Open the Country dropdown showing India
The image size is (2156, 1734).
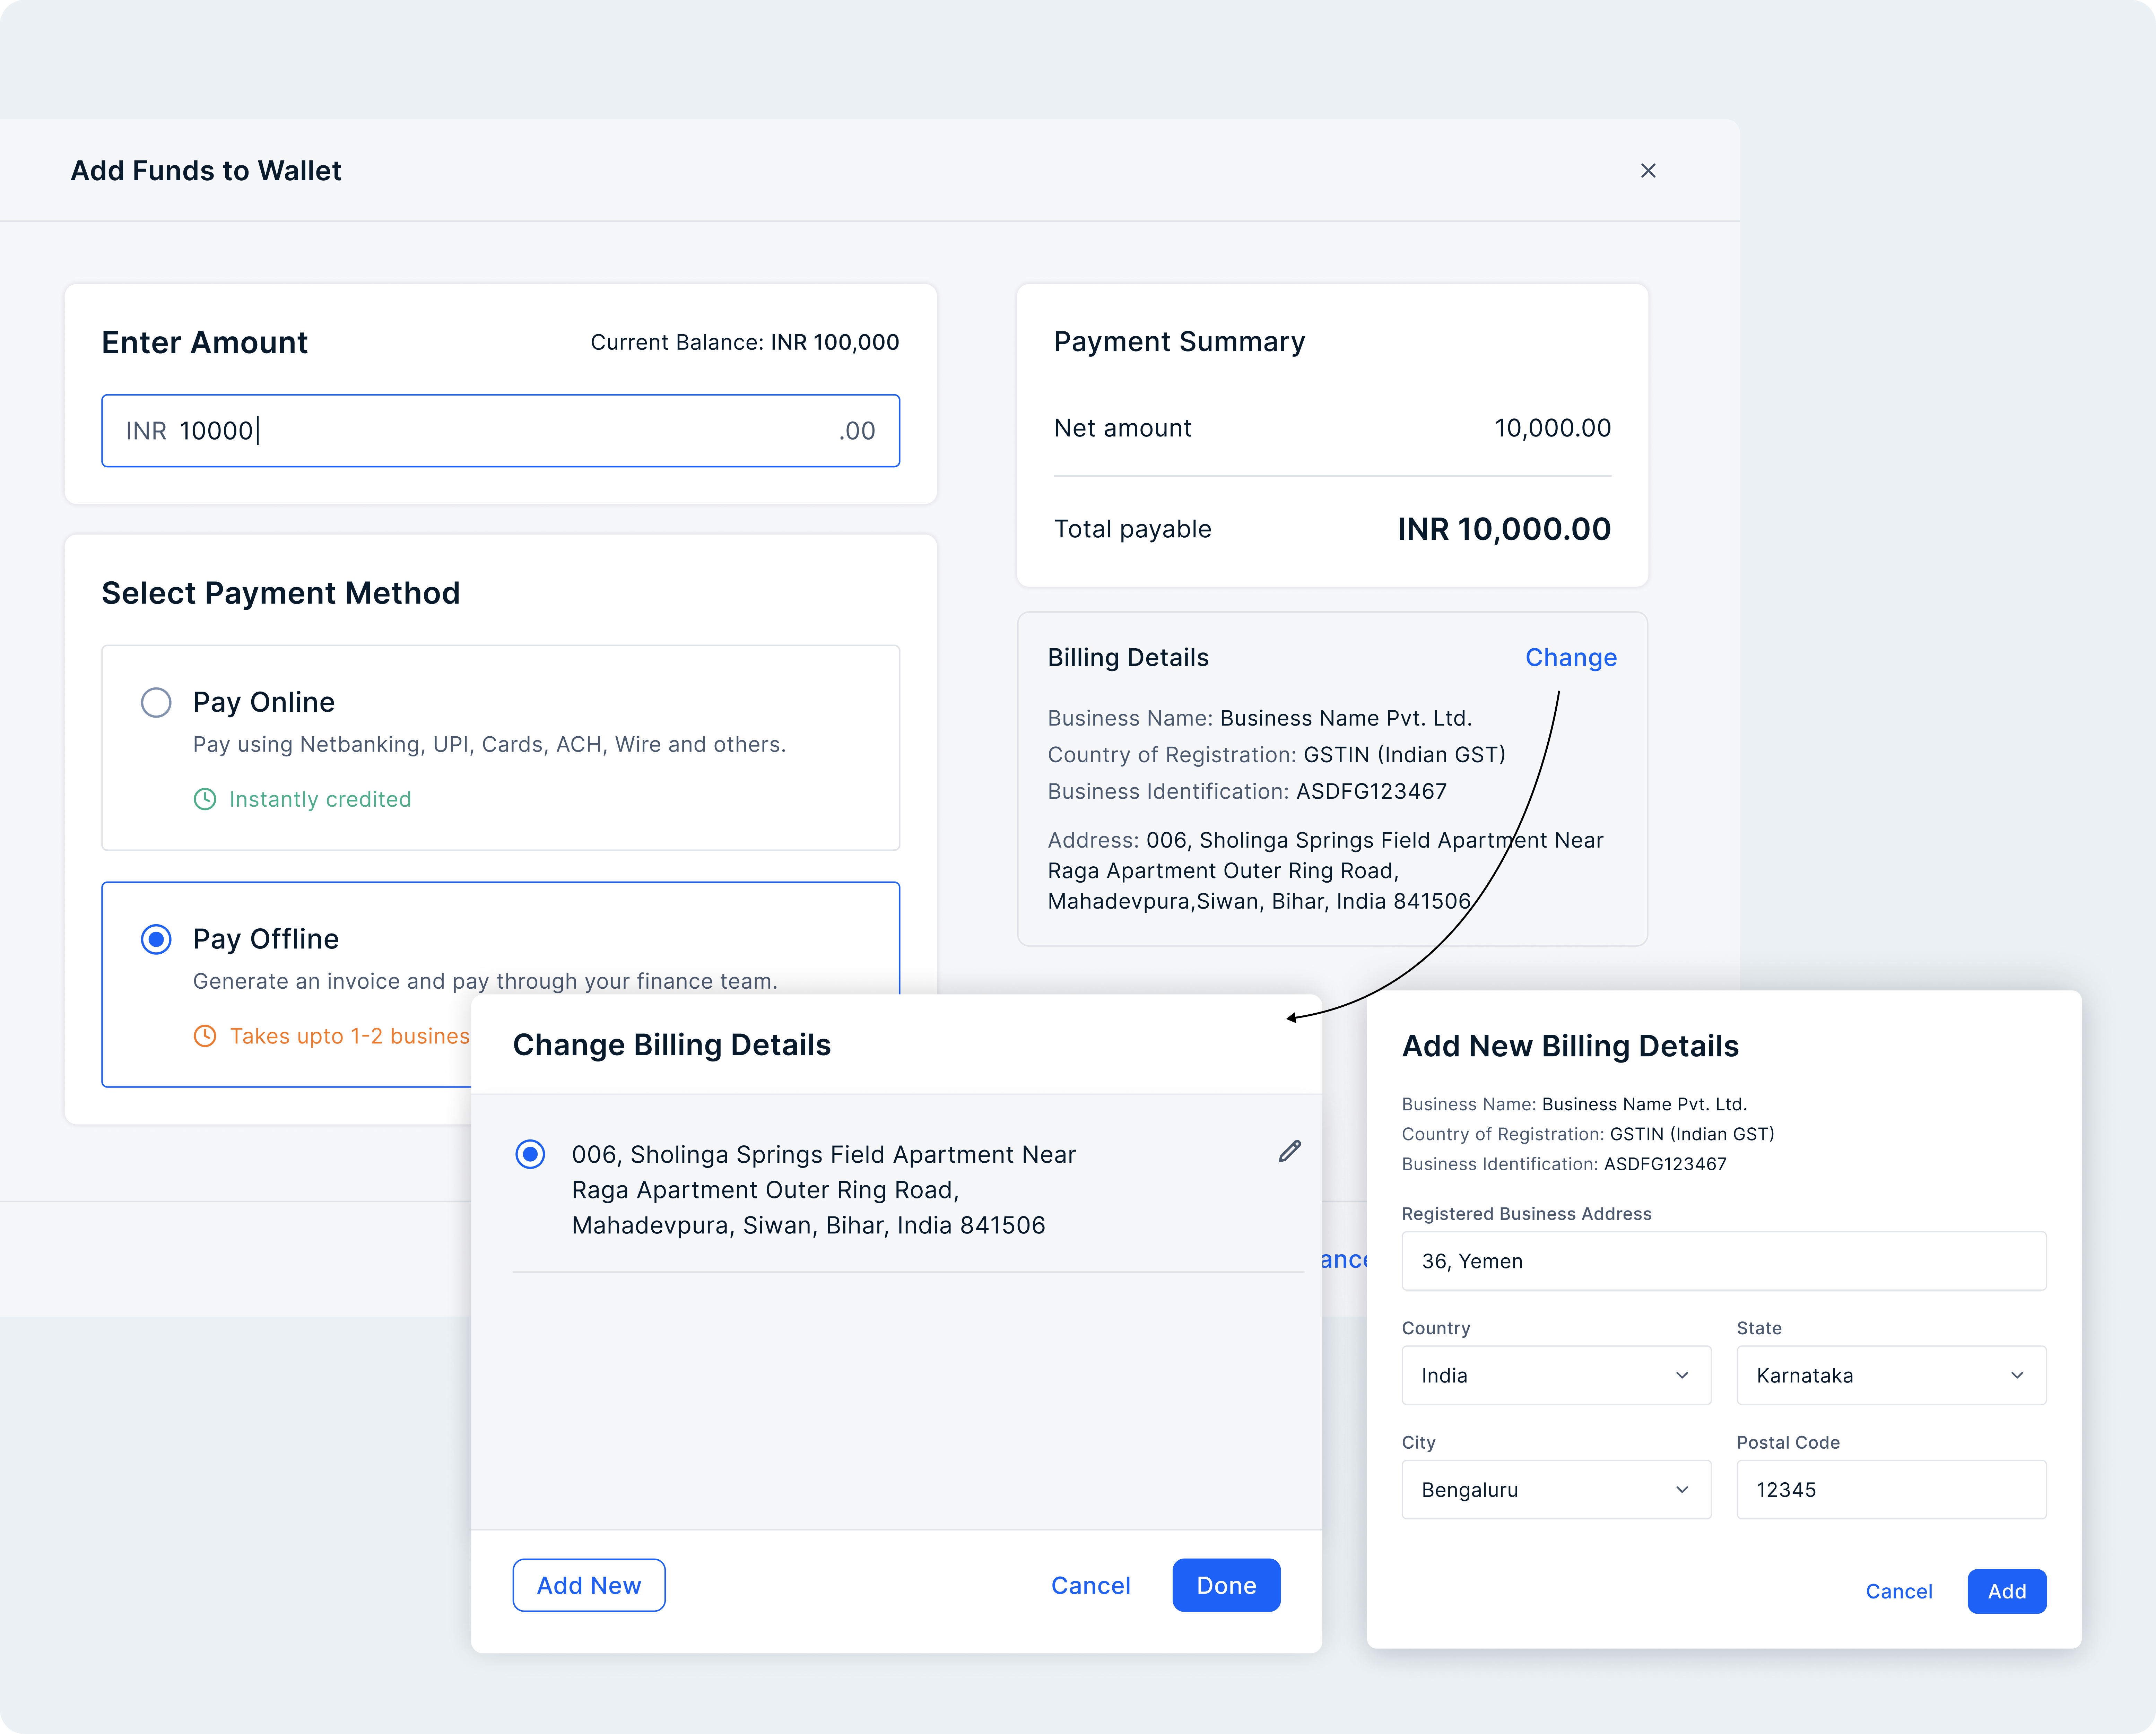(x=1556, y=1375)
